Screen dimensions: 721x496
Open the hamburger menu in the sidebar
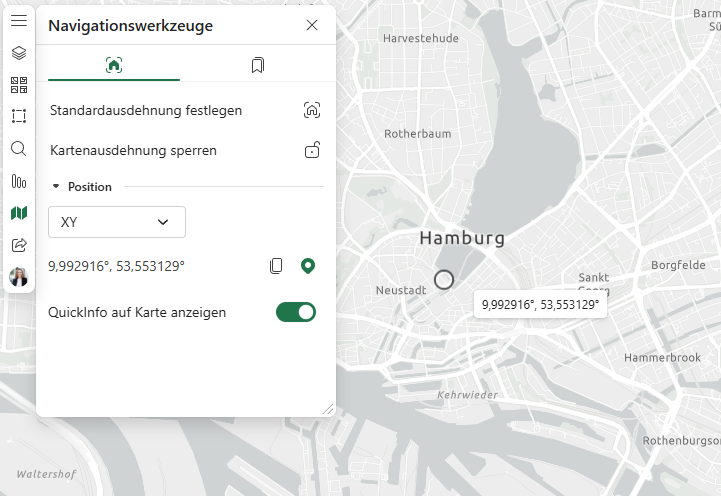tap(19, 21)
